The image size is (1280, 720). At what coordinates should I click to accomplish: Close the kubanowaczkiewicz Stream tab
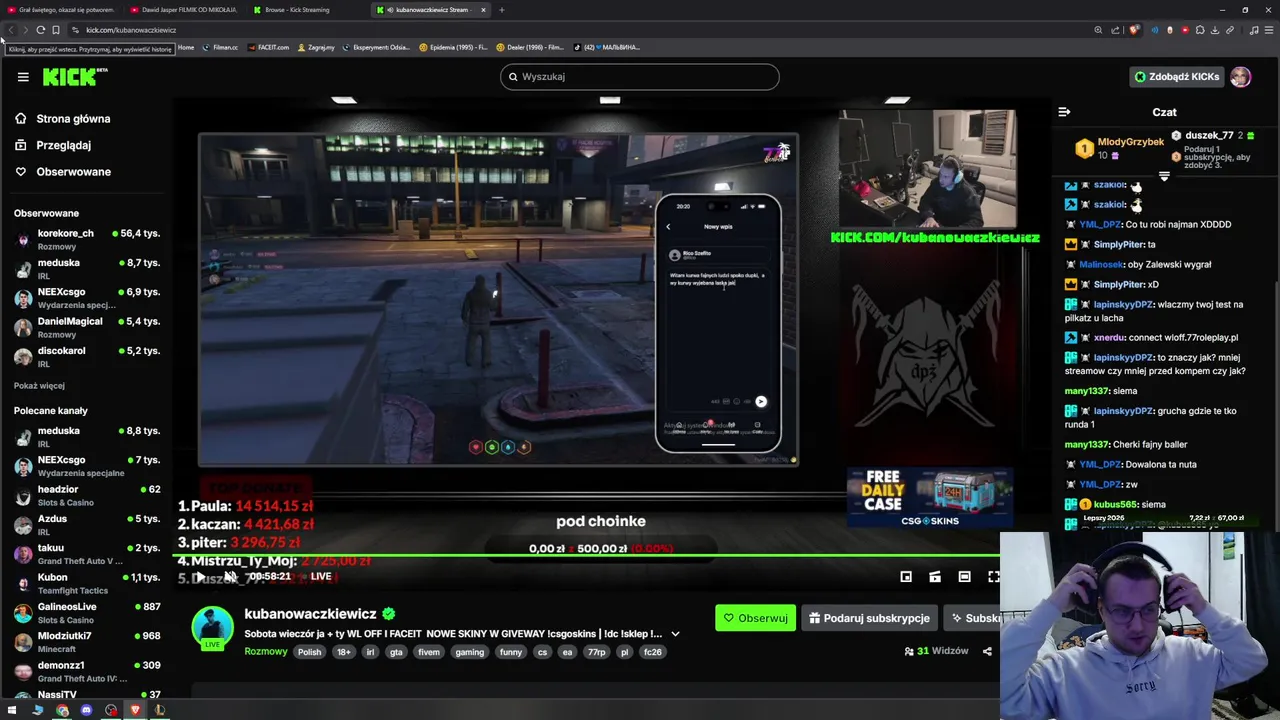483,10
